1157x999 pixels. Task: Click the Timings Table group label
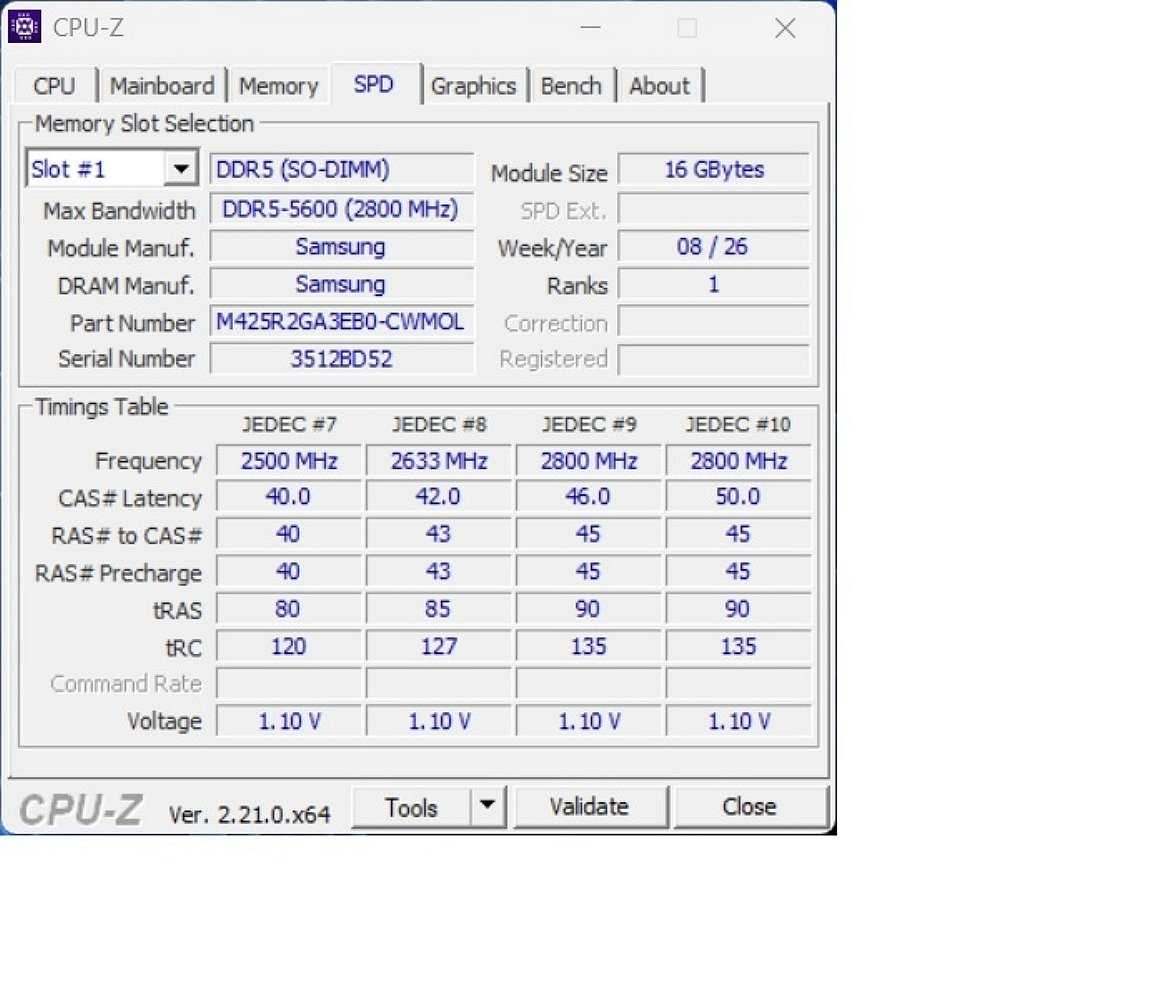pyautogui.click(x=102, y=407)
